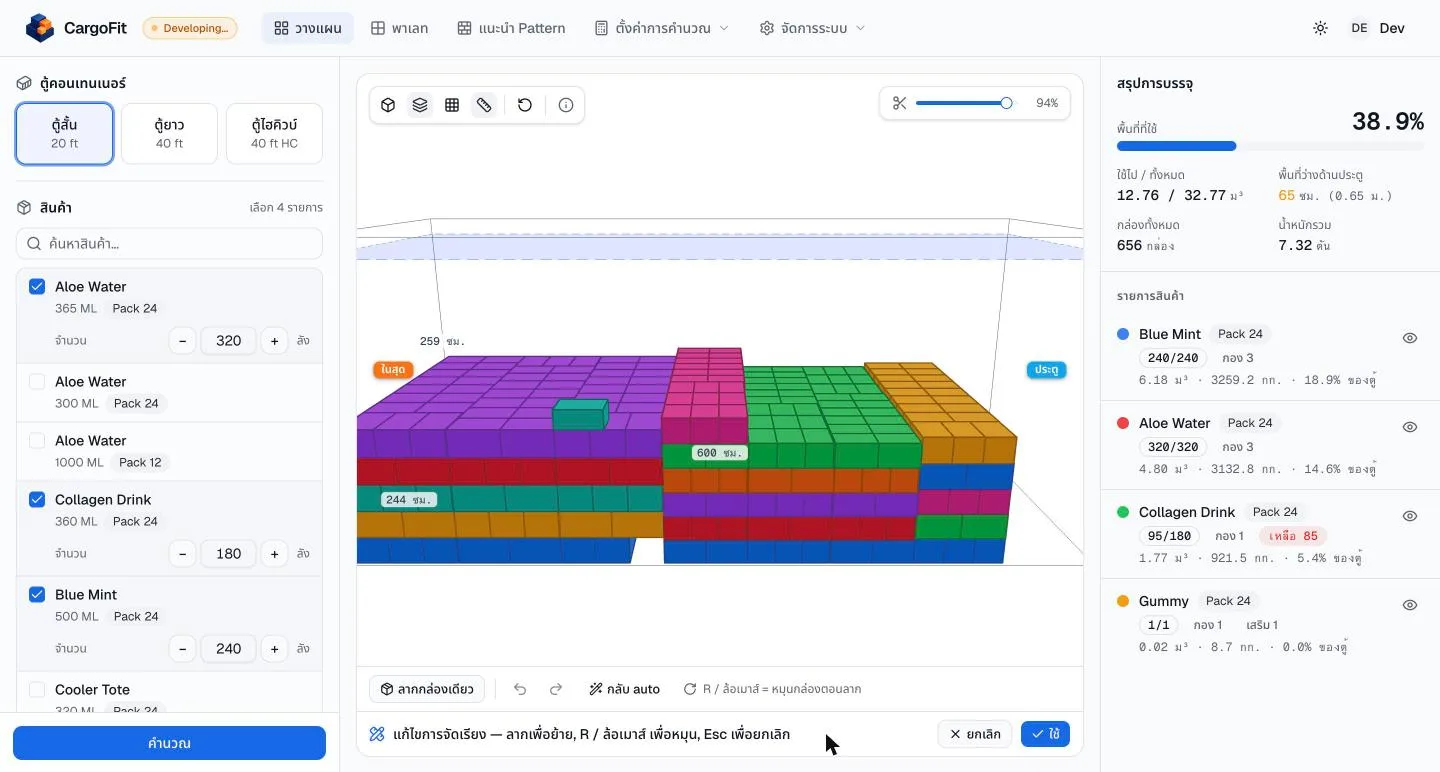Uncheck the Collagen Drink checkbox
Viewport: 1440px width, 772px height.
[37, 500]
